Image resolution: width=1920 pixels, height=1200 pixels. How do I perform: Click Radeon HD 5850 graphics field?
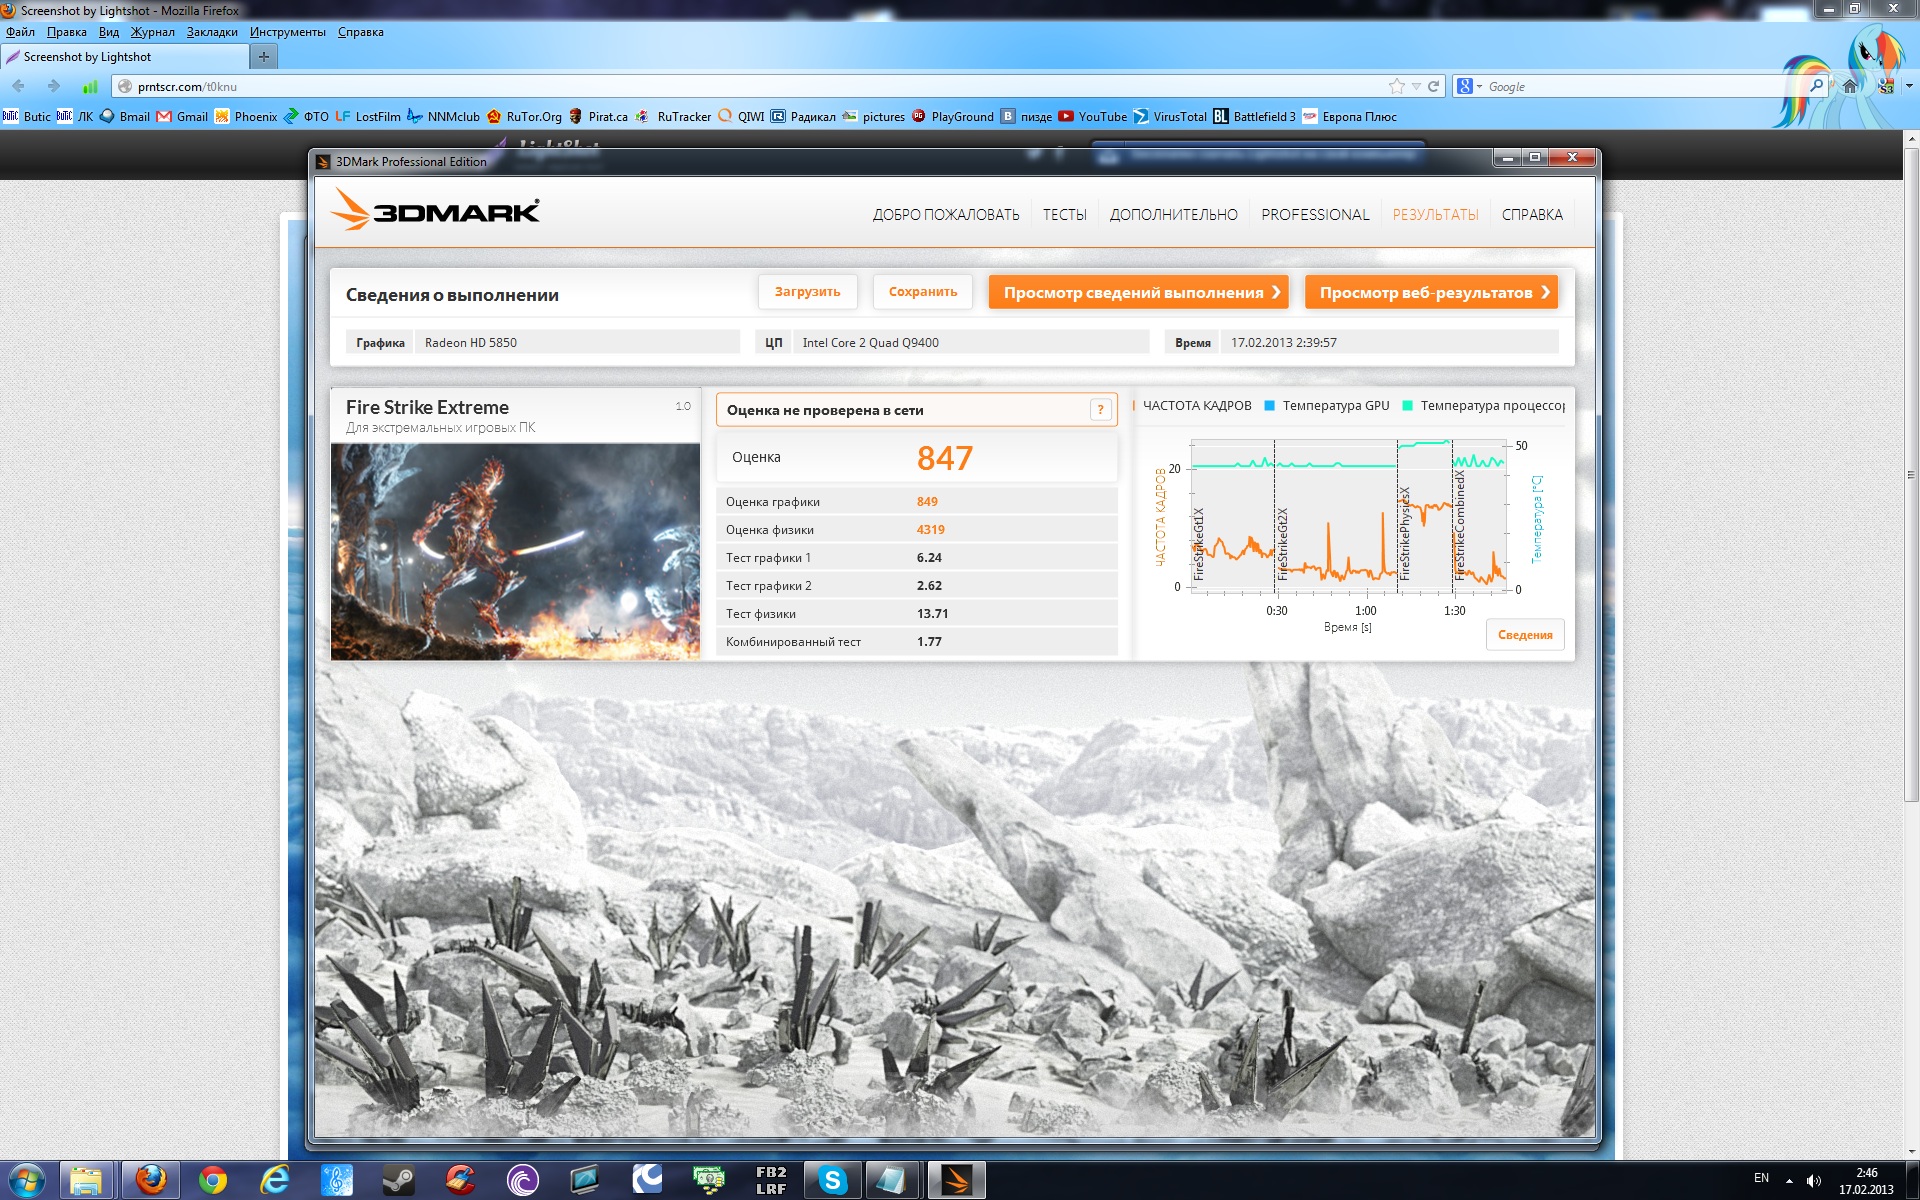tap(577, 342)
